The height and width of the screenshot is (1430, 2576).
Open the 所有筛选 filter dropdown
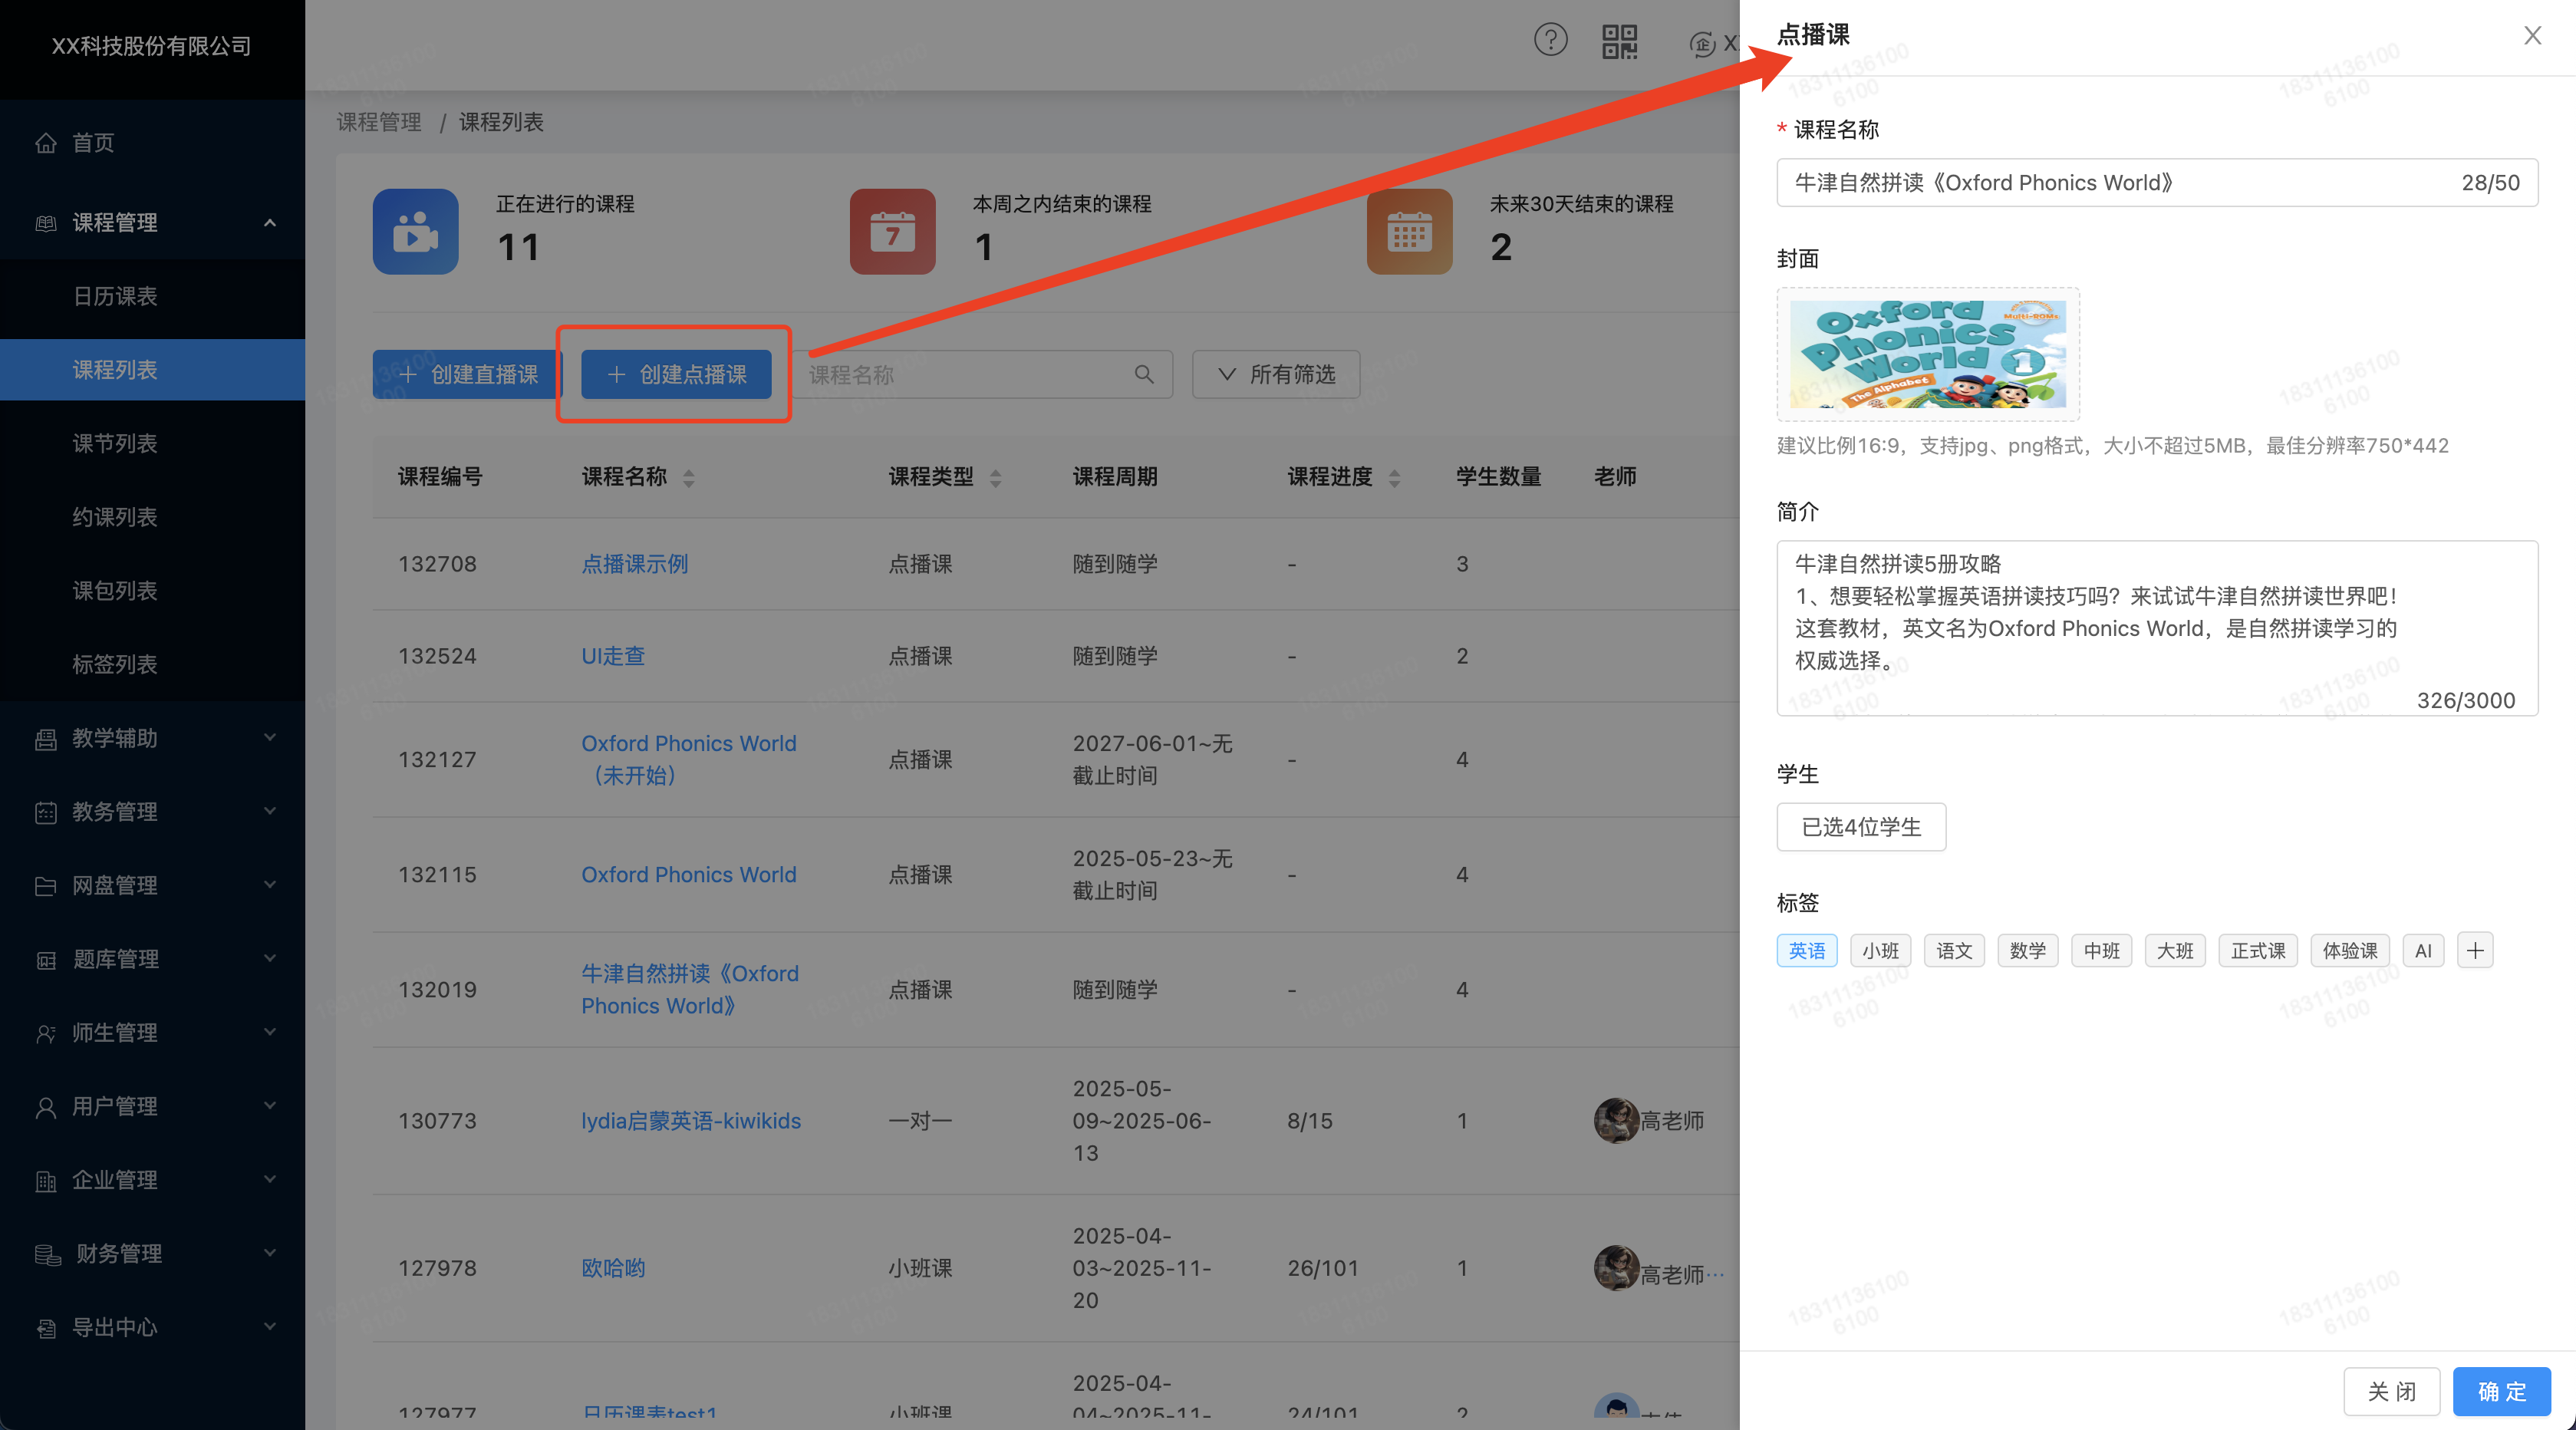coord(1275,374)
